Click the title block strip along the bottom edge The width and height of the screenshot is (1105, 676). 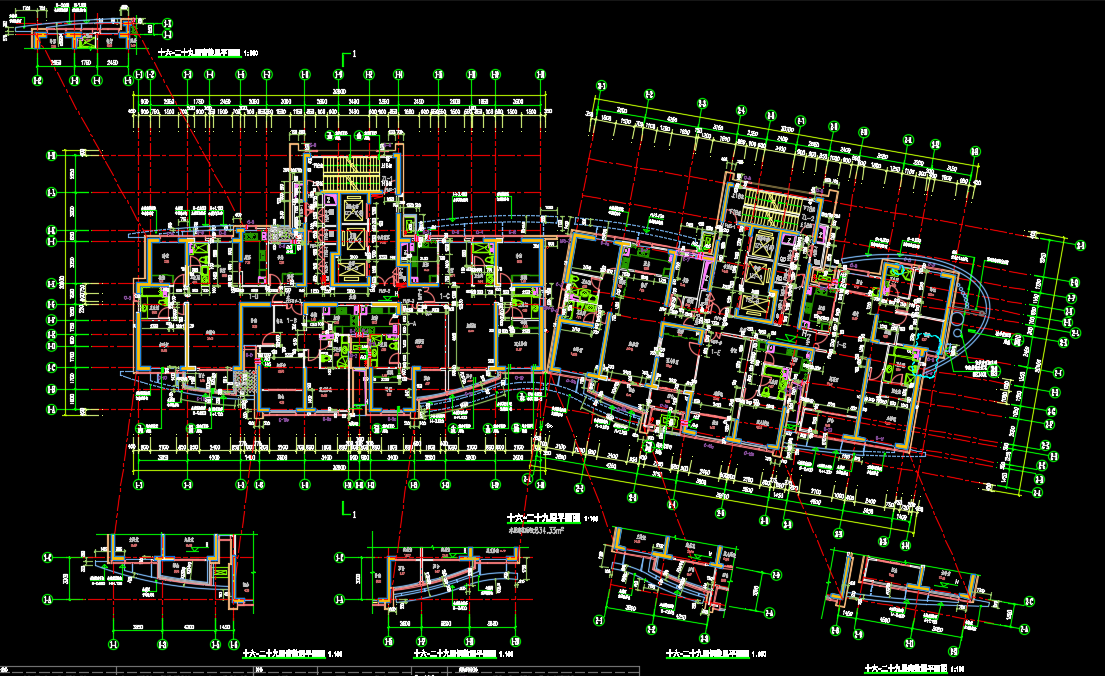click(552, 671)
